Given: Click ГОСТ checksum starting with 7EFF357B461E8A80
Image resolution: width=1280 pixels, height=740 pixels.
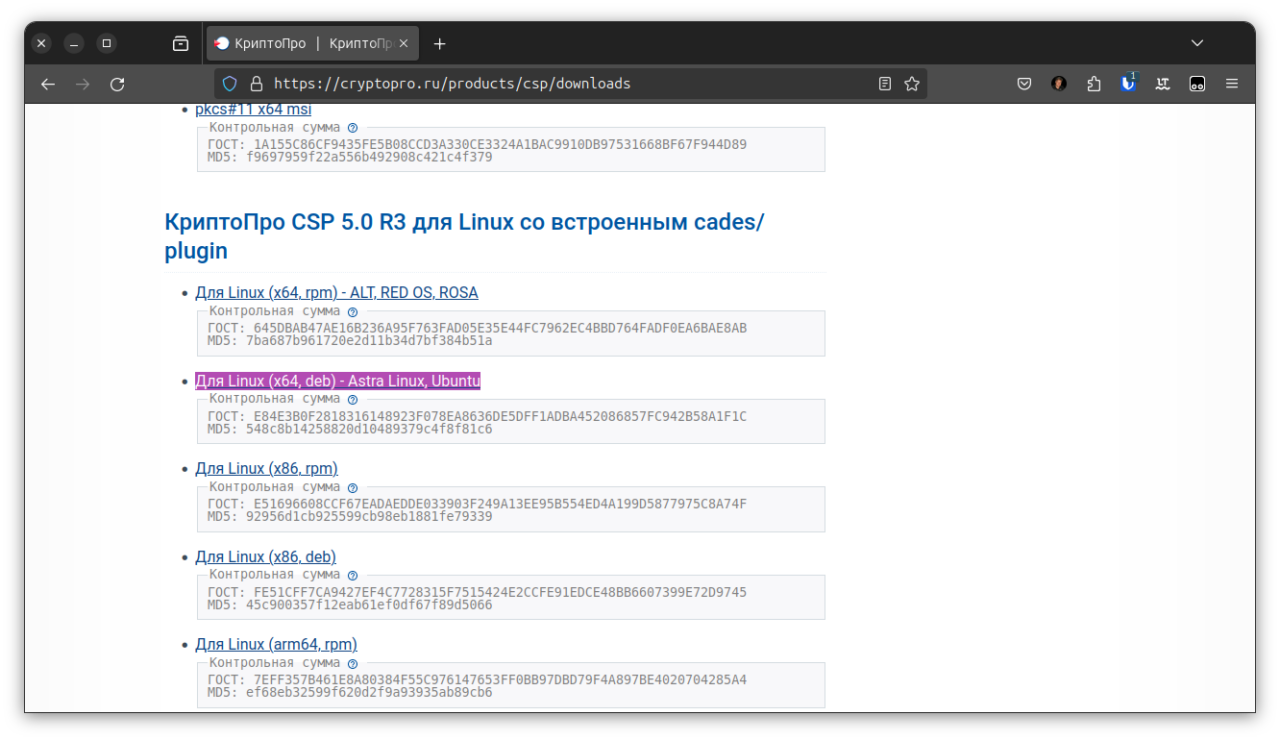Looking at the screenshot, I should click(500, 680).
